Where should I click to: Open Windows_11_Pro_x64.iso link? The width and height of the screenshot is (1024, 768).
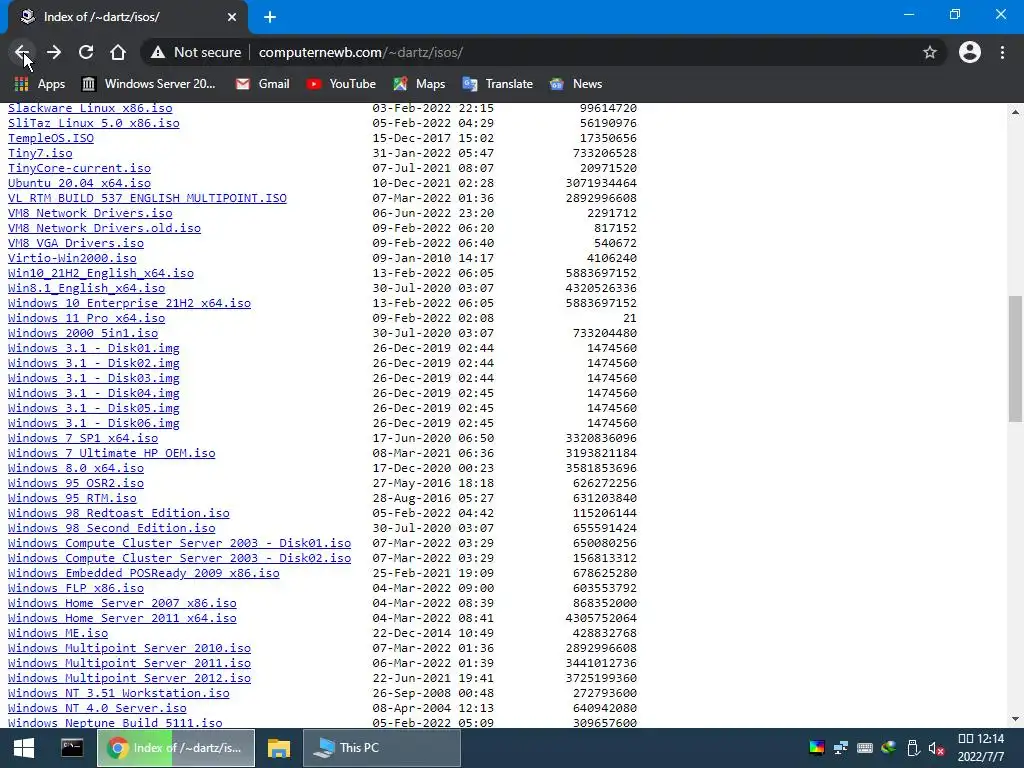[x=86, y=318]
